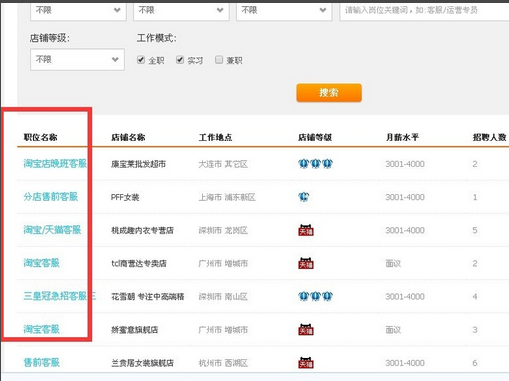Open the 淘宝店晚班客服 job link
Viewport: 509px width, 381px height.
click(55, 163)
